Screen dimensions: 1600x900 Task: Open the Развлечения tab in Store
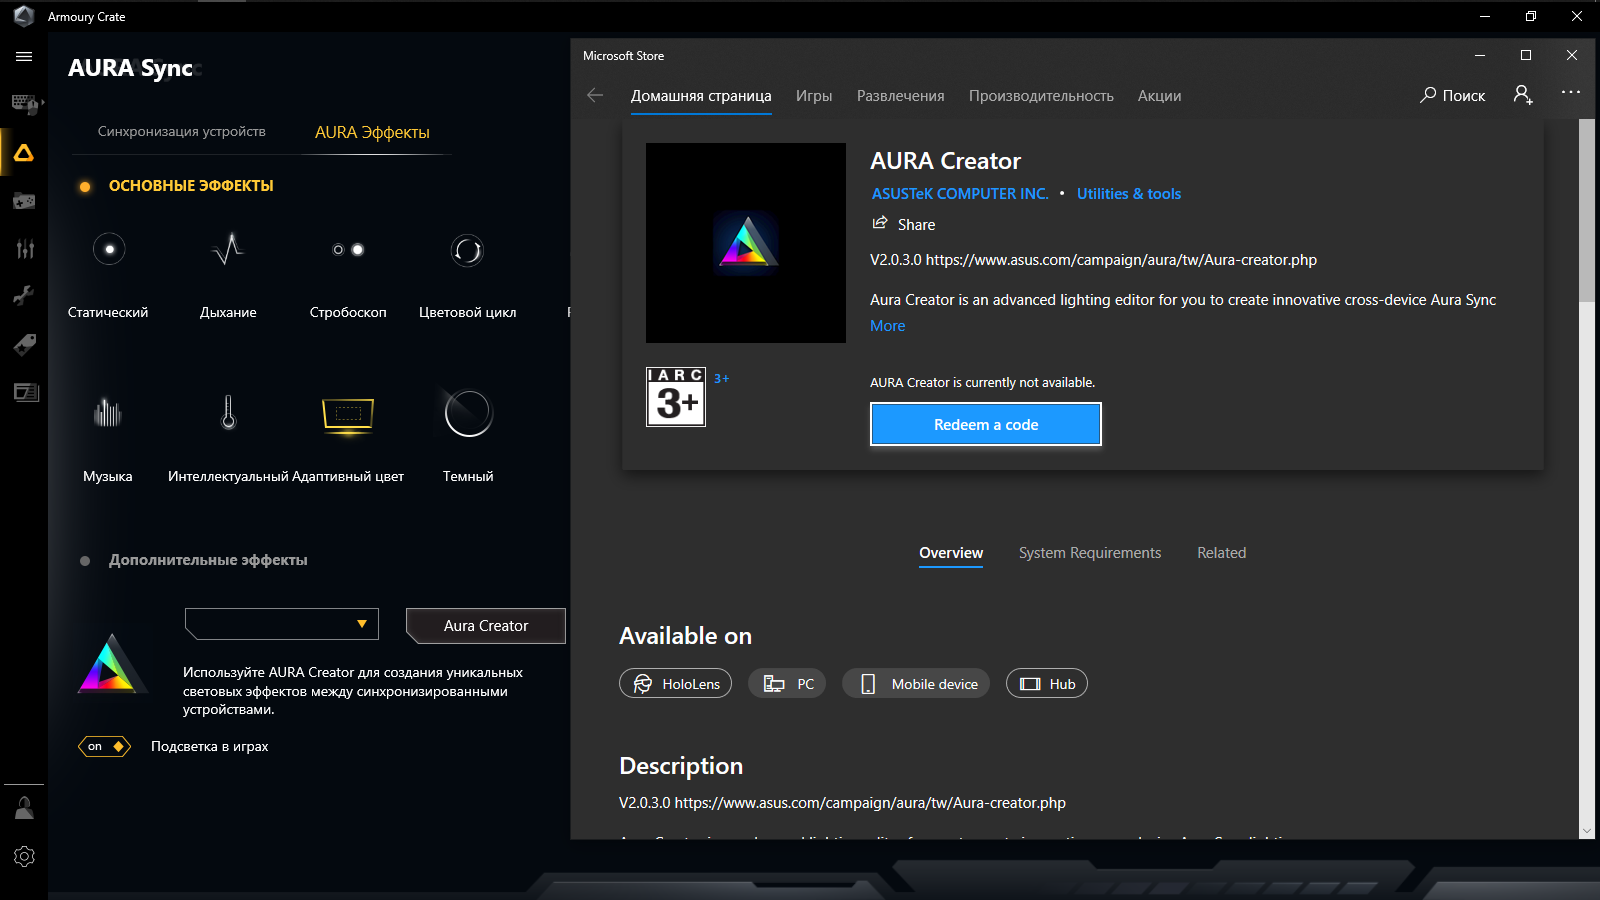click(900, 96)
